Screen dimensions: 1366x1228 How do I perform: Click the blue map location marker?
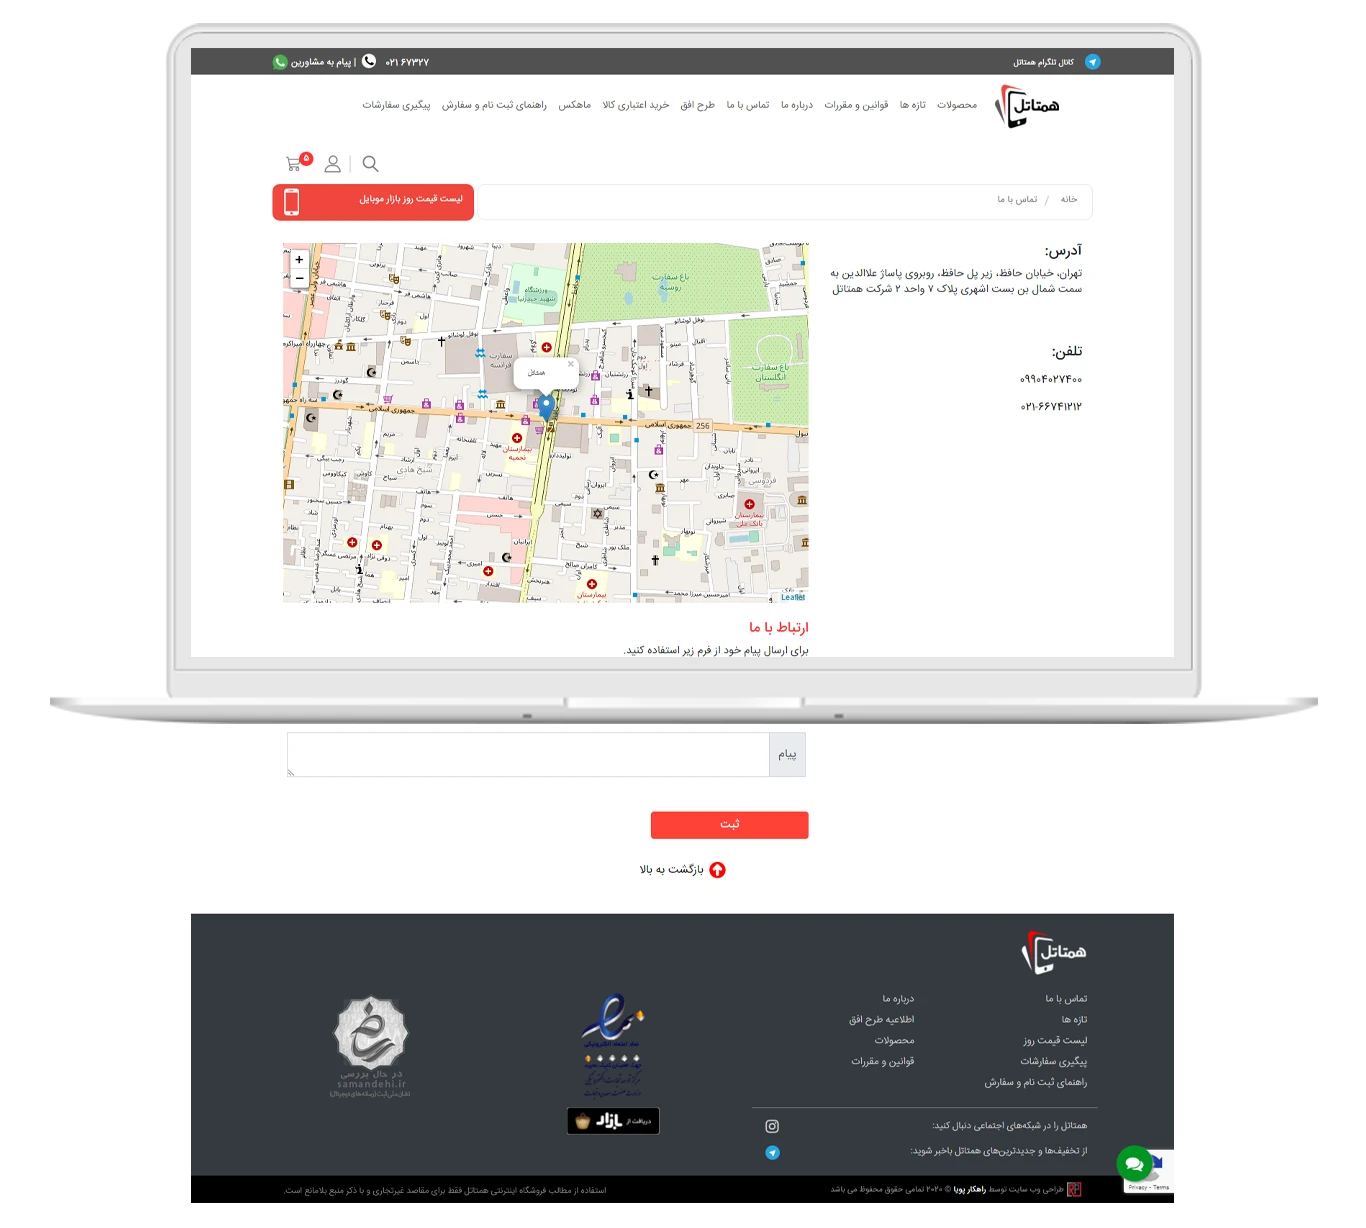point(546,406)
